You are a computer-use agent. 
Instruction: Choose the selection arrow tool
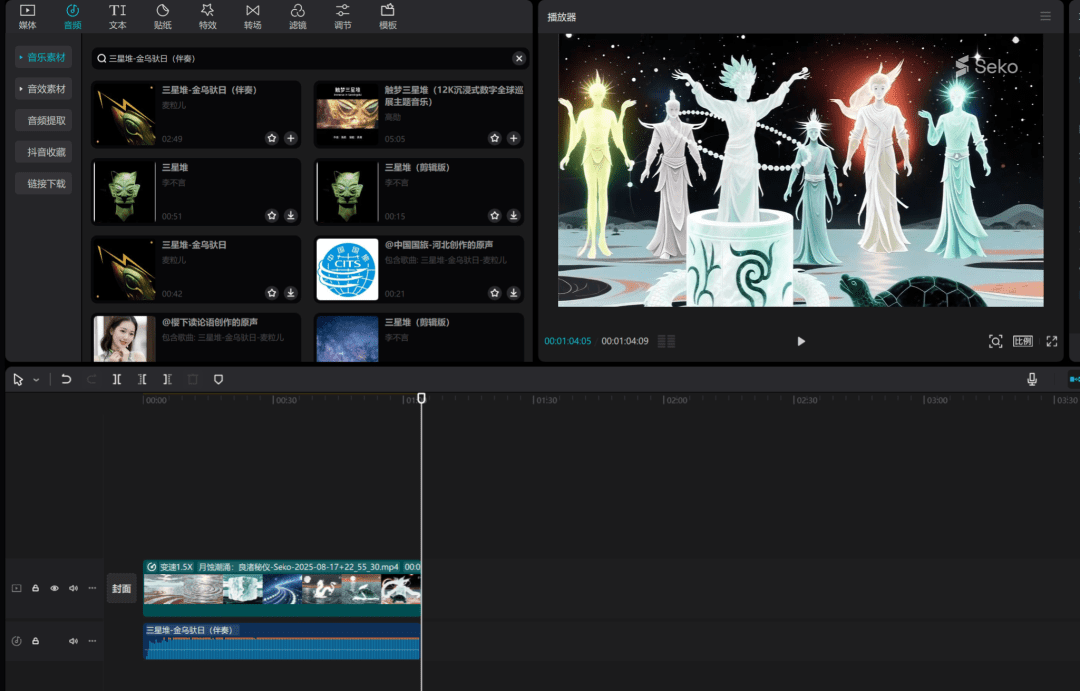[x=18, y=380]
